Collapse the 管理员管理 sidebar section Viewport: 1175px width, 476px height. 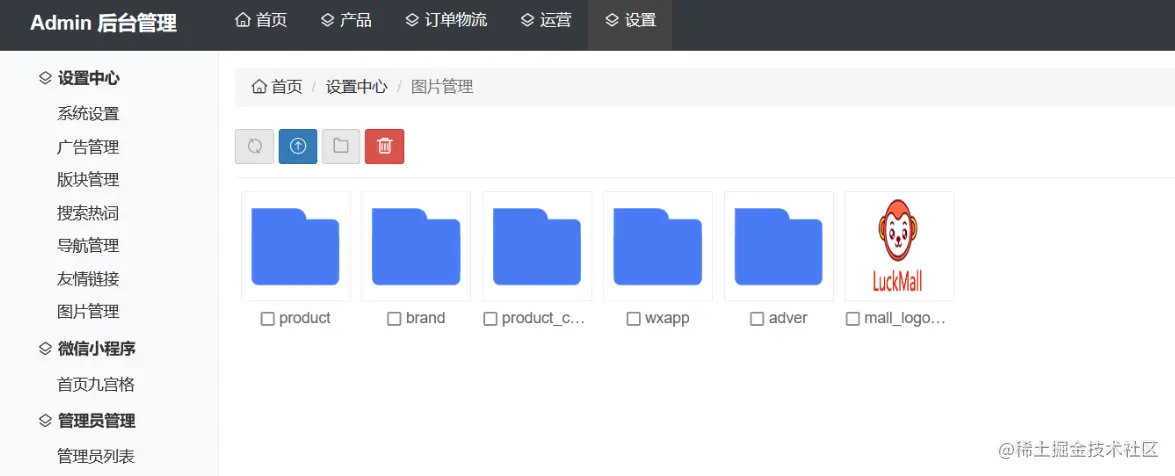pyautogui.click(x=88, y=421)
